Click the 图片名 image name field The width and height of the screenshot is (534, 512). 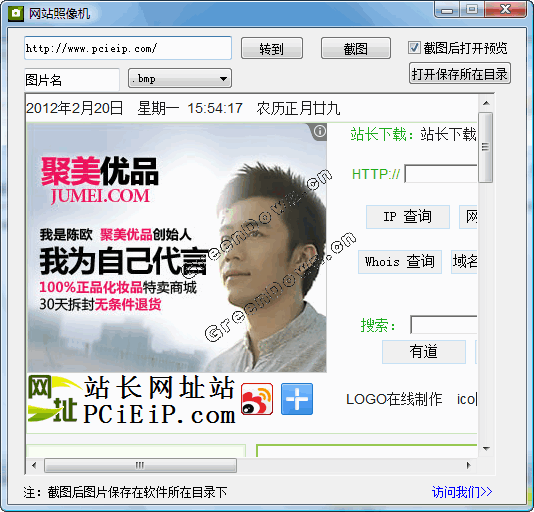pyautogui.click(x=72, y=79)
